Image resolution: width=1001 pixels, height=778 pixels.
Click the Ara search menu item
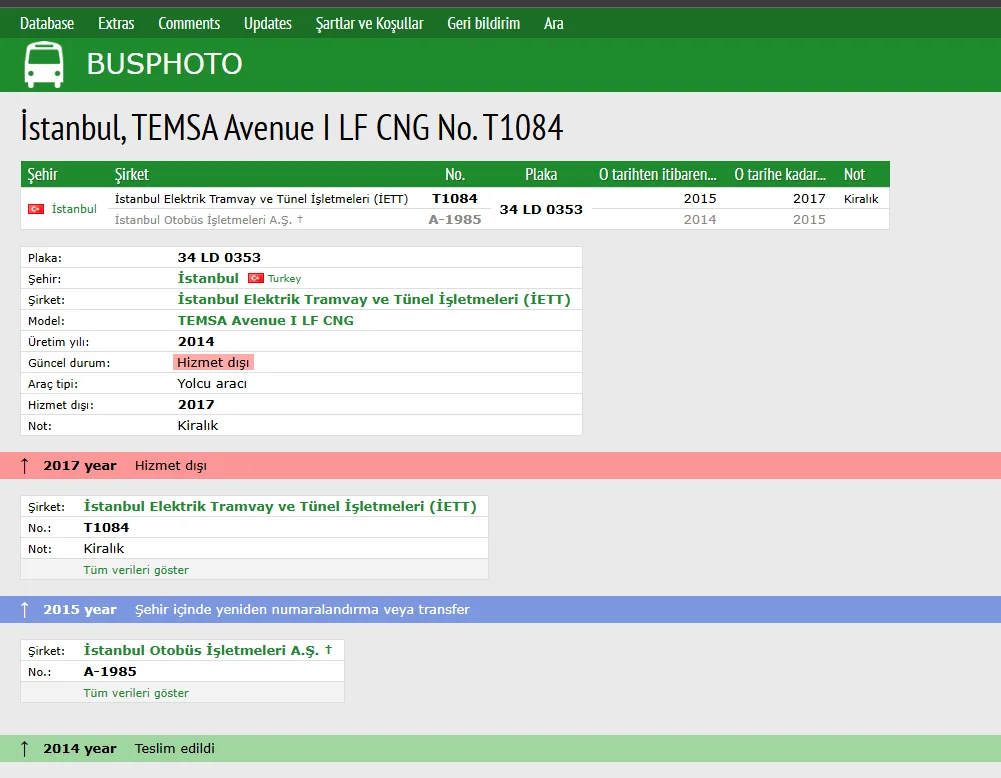(x=554, y=23)
